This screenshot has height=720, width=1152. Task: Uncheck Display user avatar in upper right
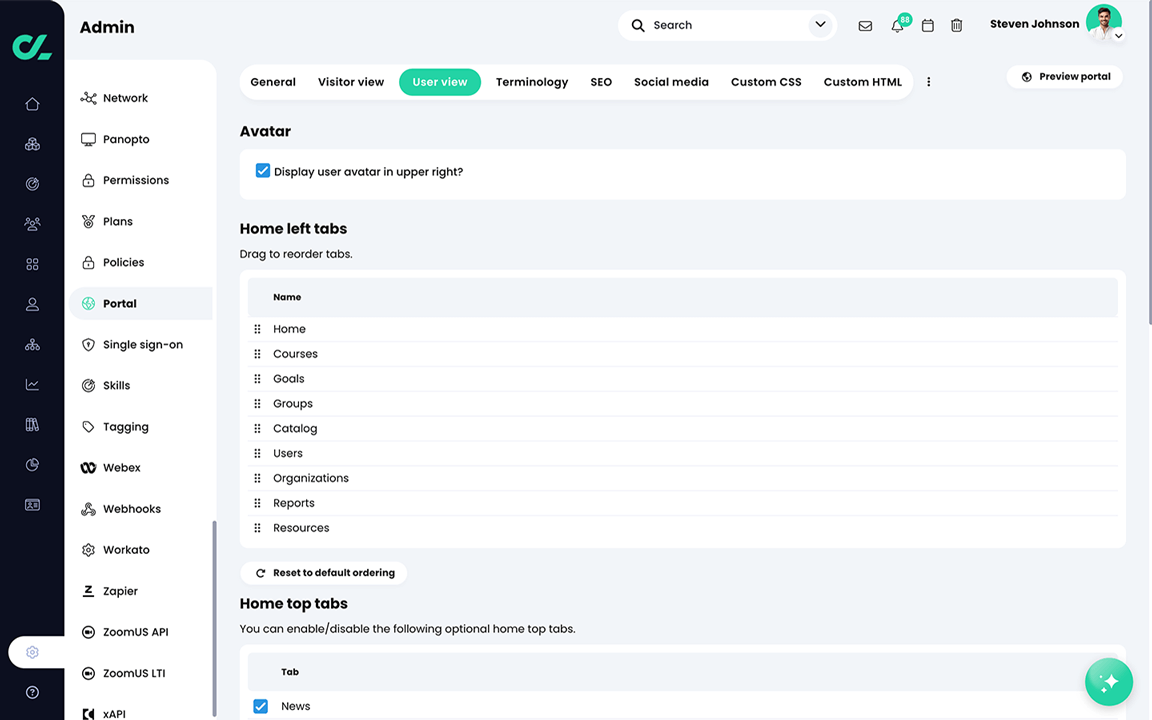click(262, 170)
